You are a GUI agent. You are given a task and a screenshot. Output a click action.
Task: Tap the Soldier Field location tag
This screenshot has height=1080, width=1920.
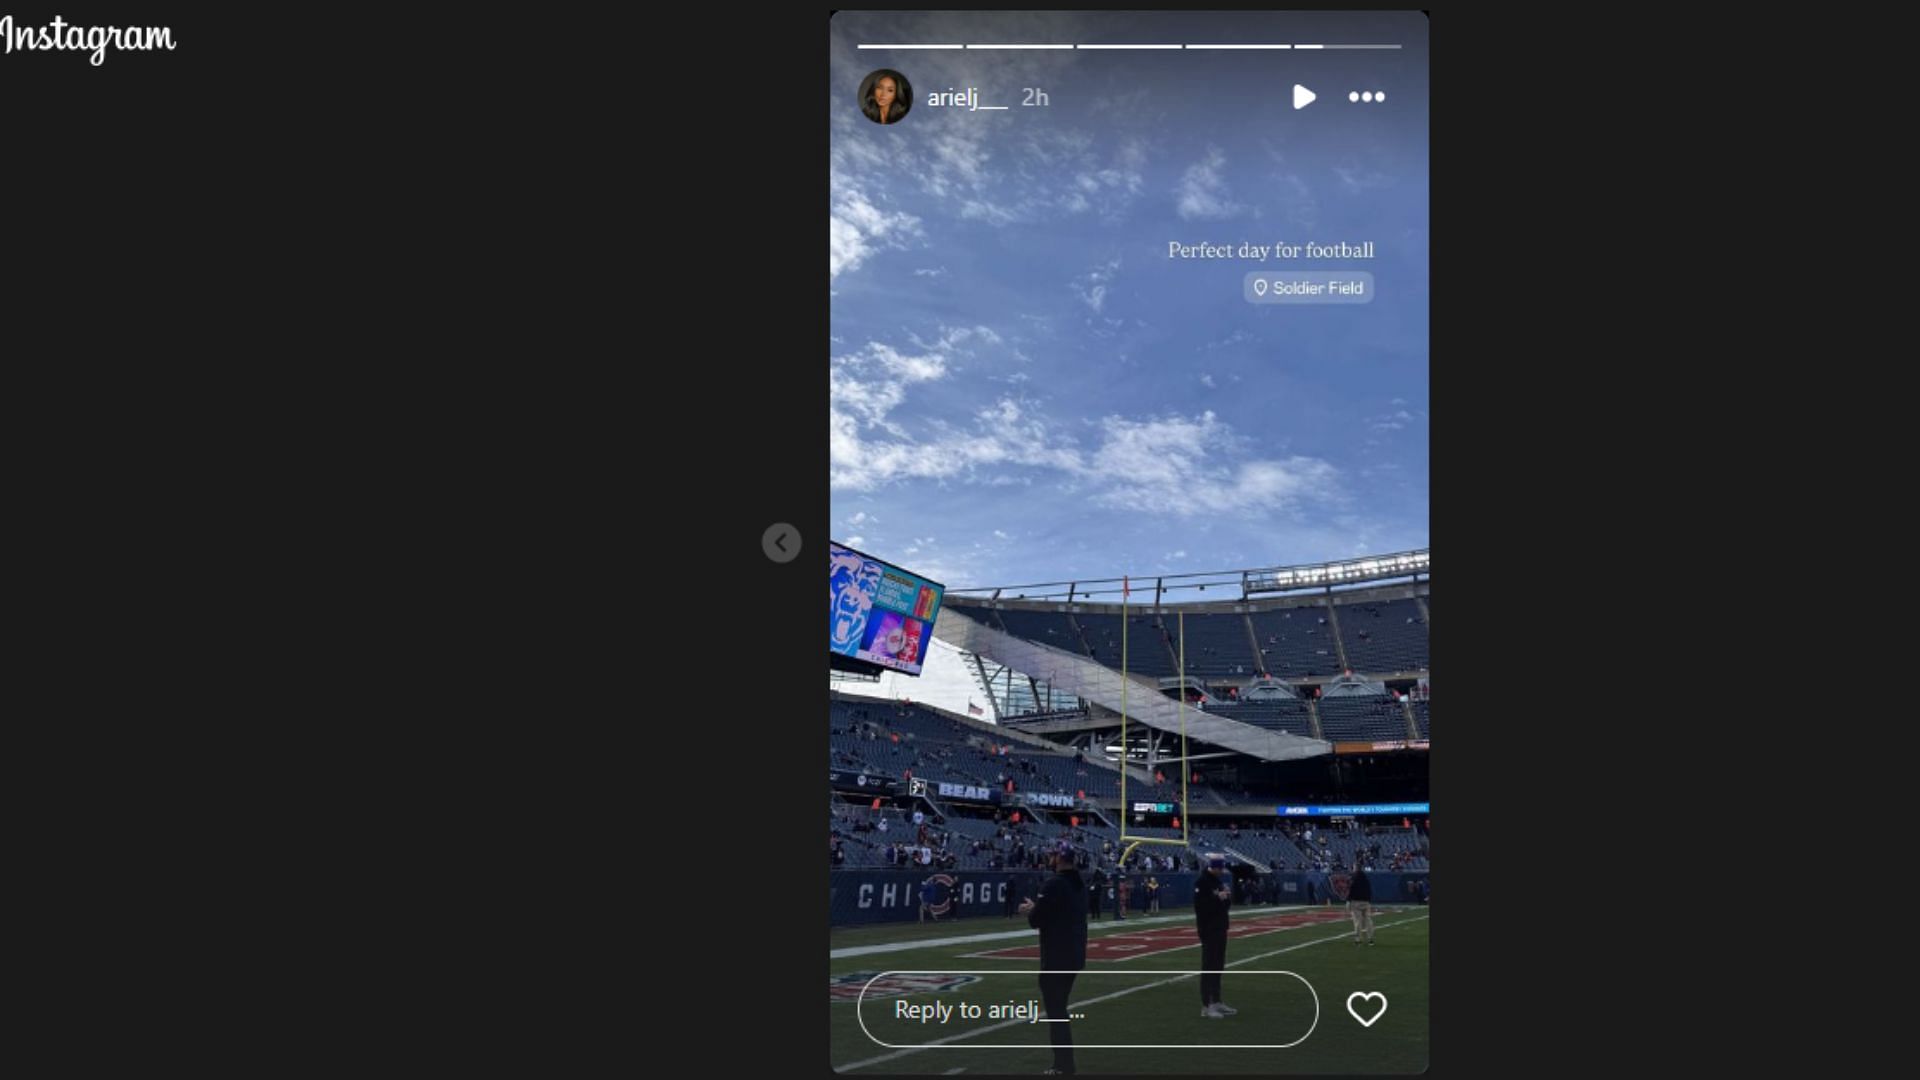(x=1307, y=287)
